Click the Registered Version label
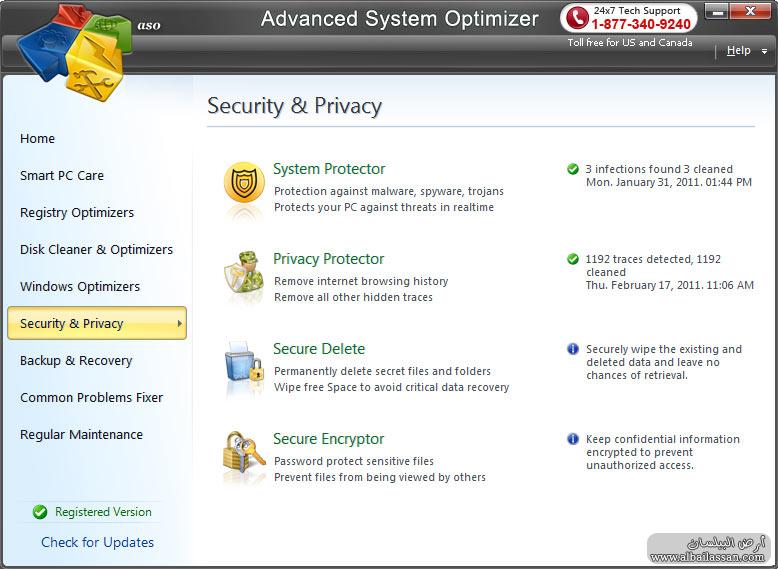 click(x=103, y=512)
